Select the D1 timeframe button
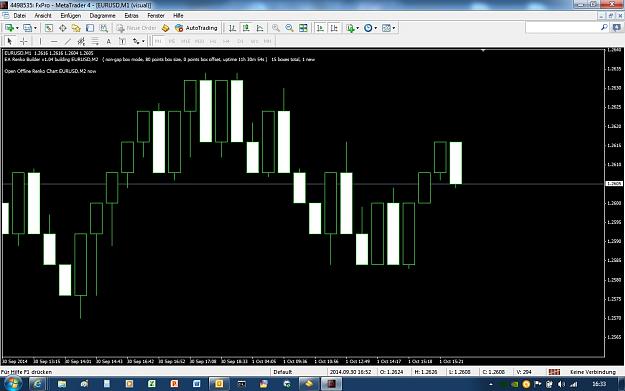 click(240, 41)
